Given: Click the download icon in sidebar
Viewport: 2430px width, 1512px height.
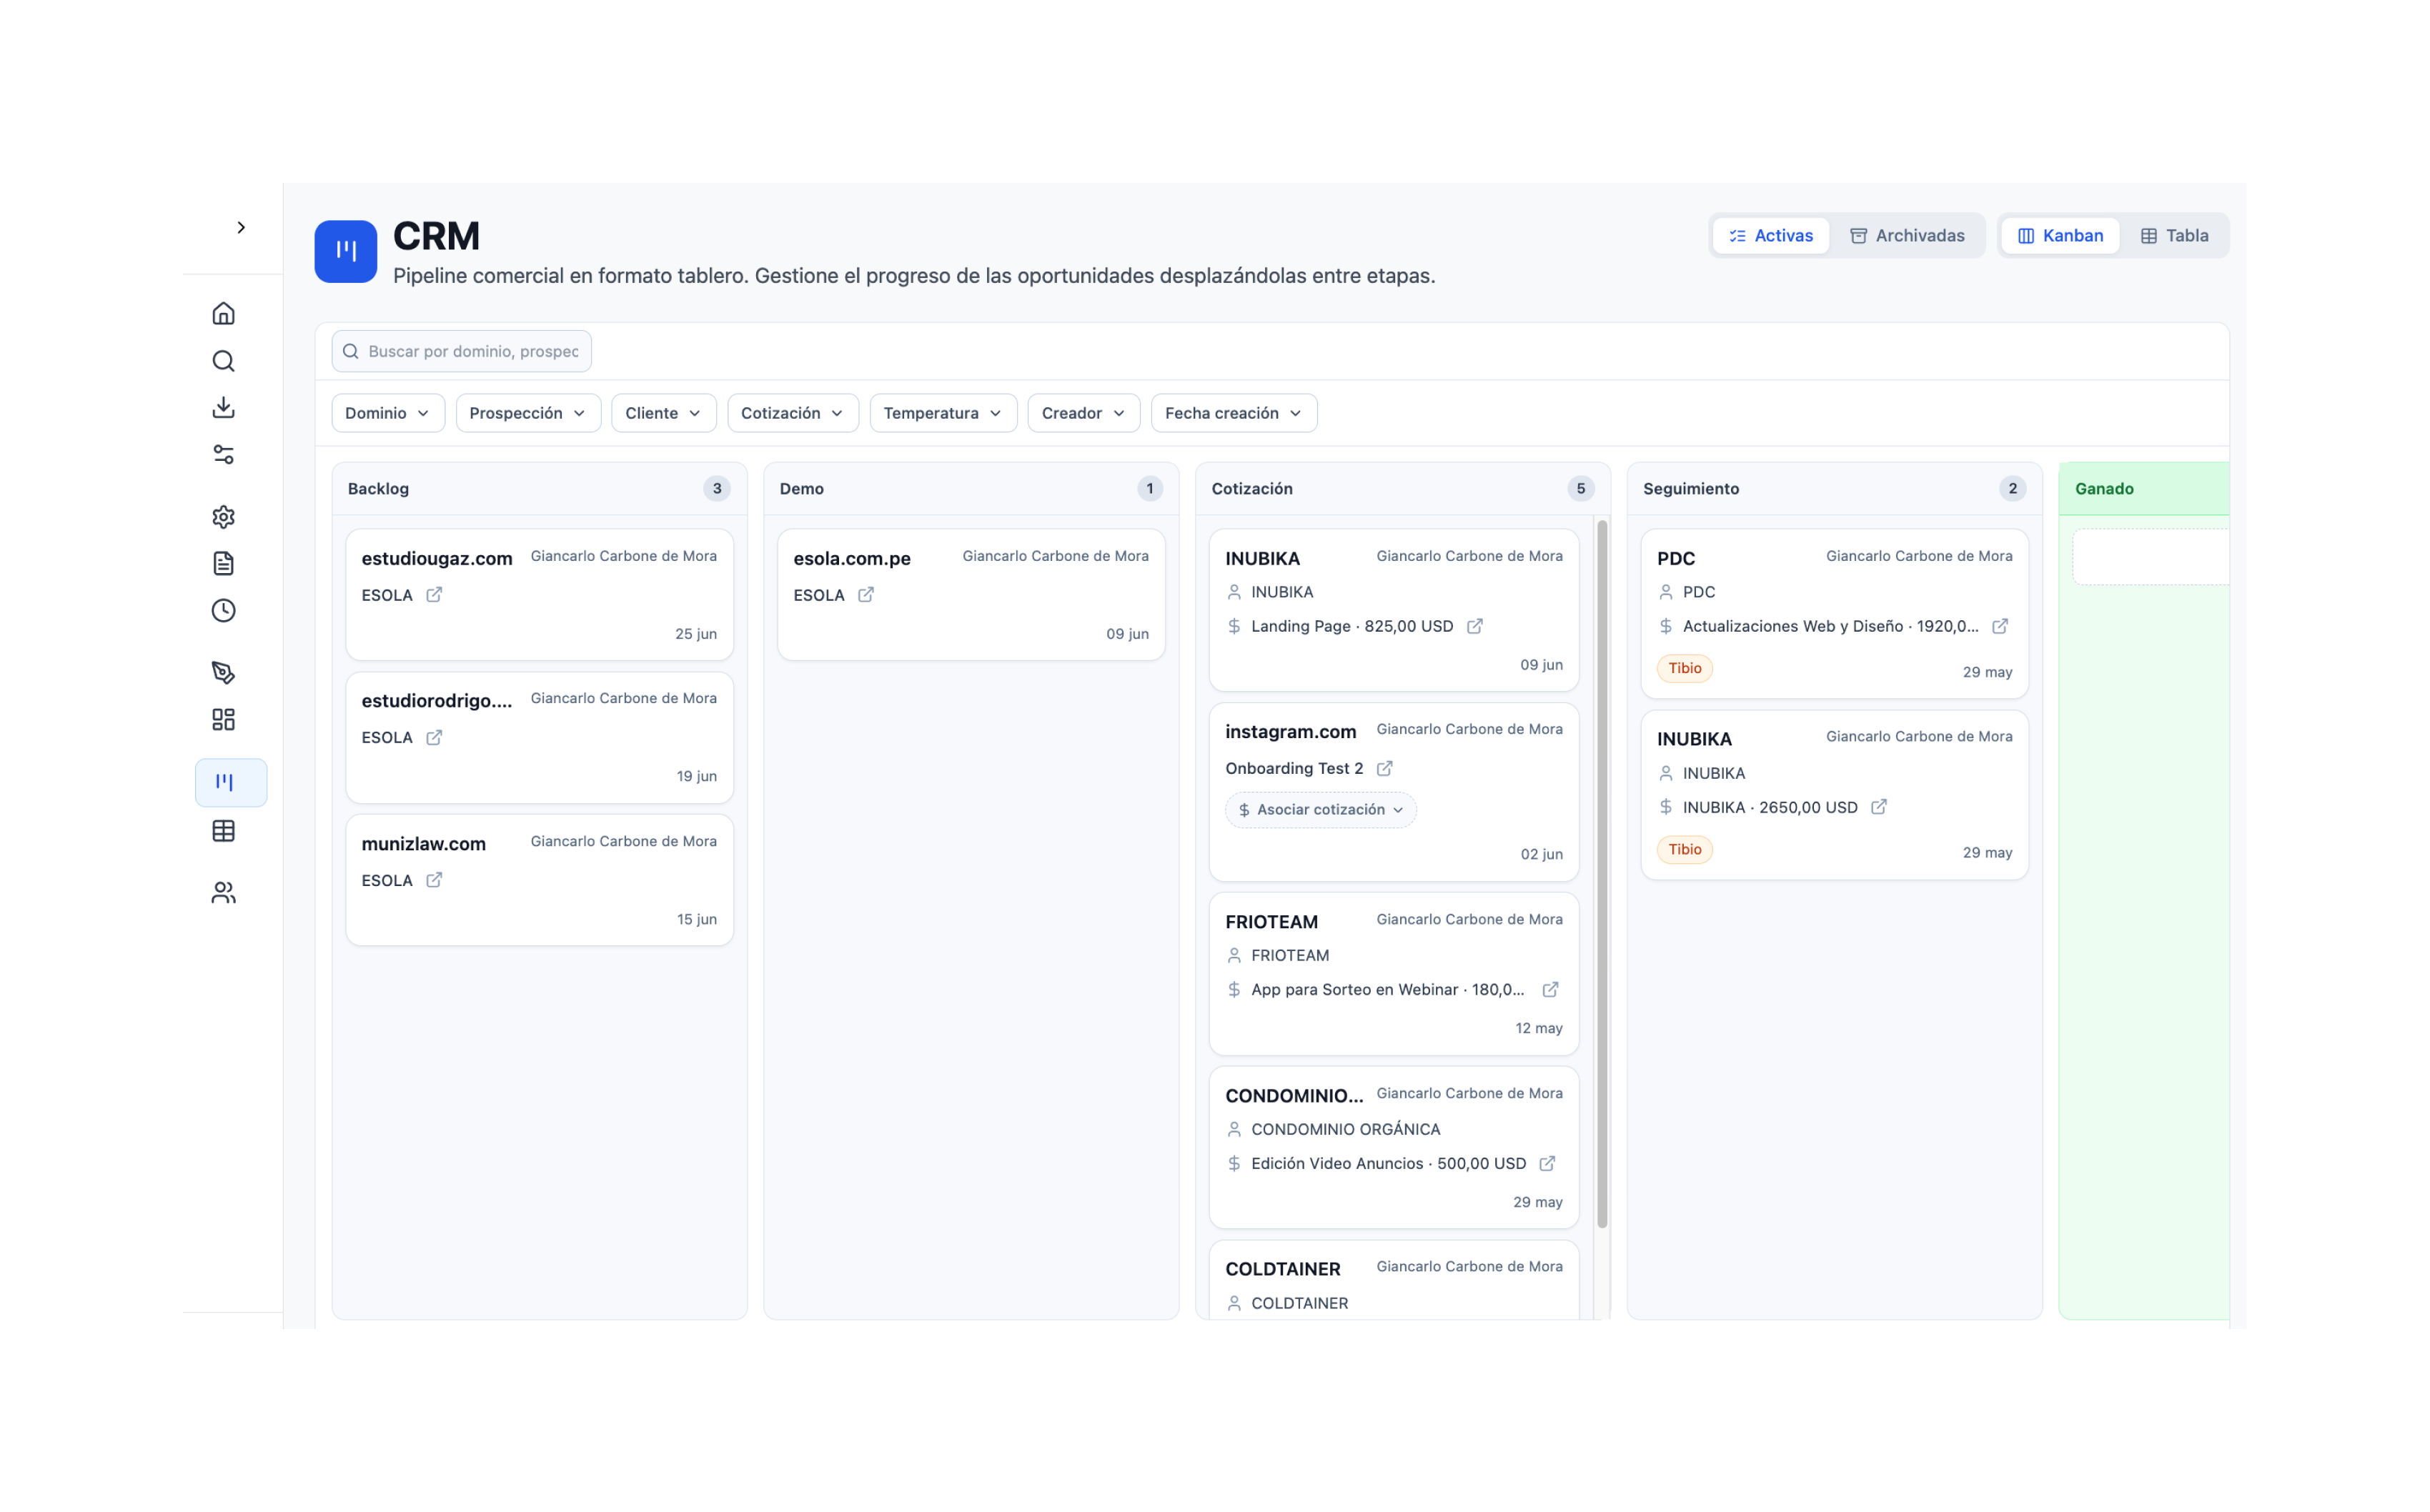Looking at the screenshot, I should [x=224, y=408].
